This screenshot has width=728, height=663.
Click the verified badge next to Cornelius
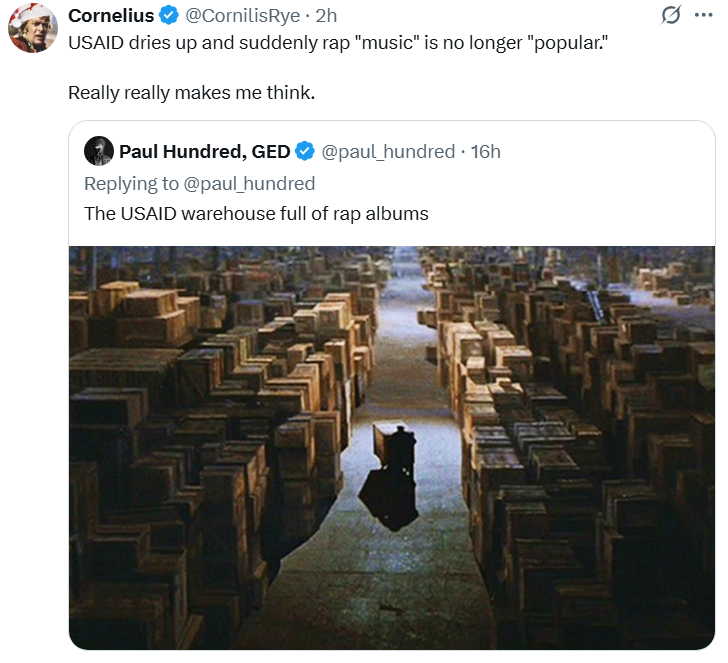(x=170, y=15)
